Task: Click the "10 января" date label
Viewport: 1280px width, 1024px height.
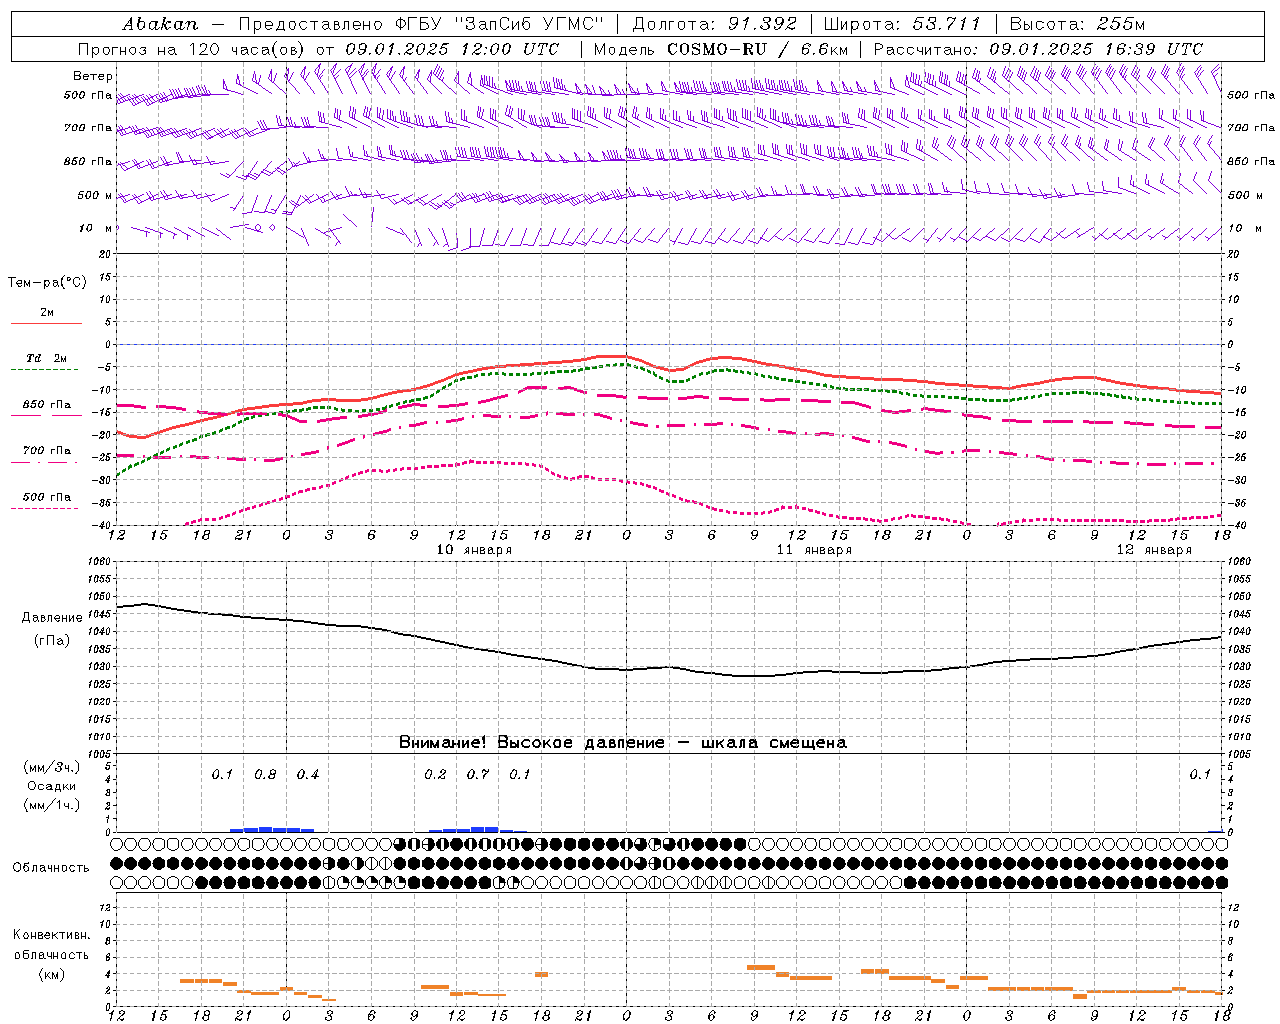Action: [x=474, y=550]
